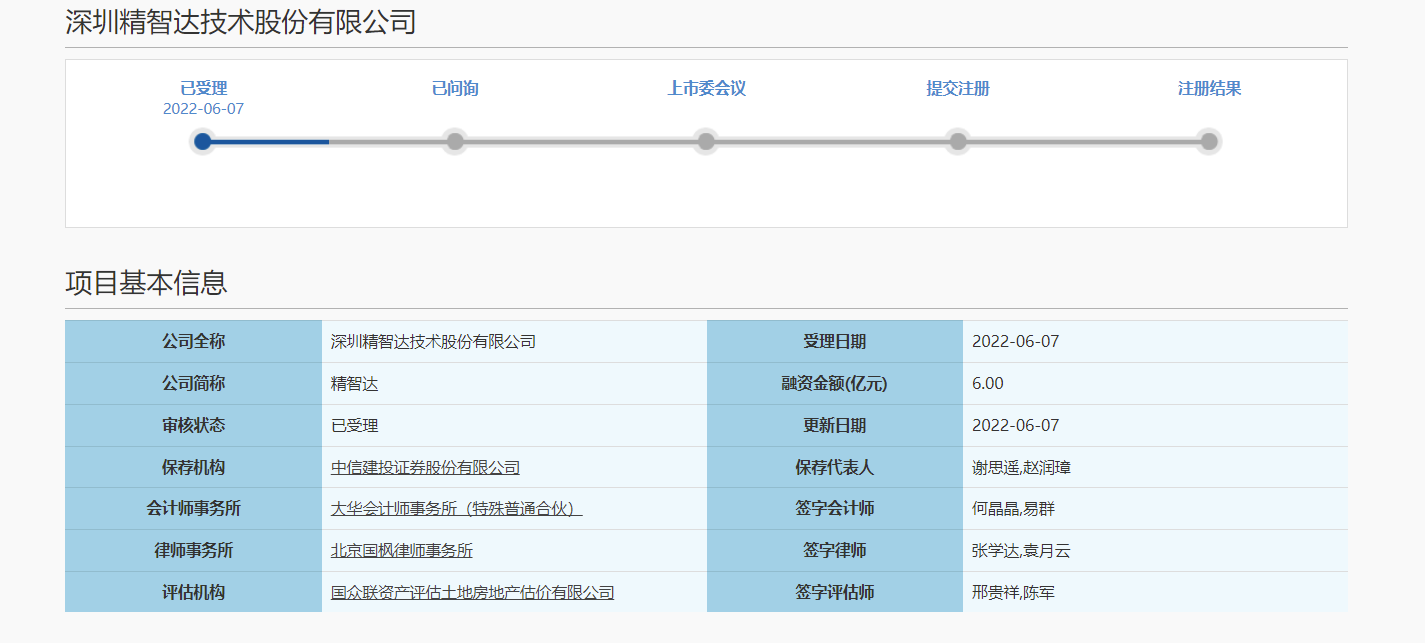Click the page title 深圳精智达技术股份有限公司
1425x643 pixels.
point(241,22)
